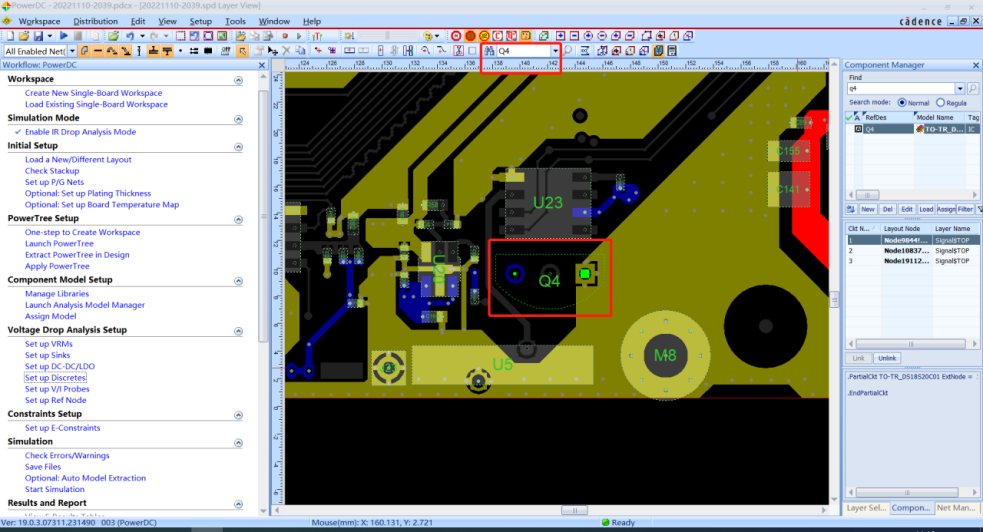The image size is (983, 532).
Task: Collapse the Voltage Drop Analysis Setup section
Action: (238, 331)
